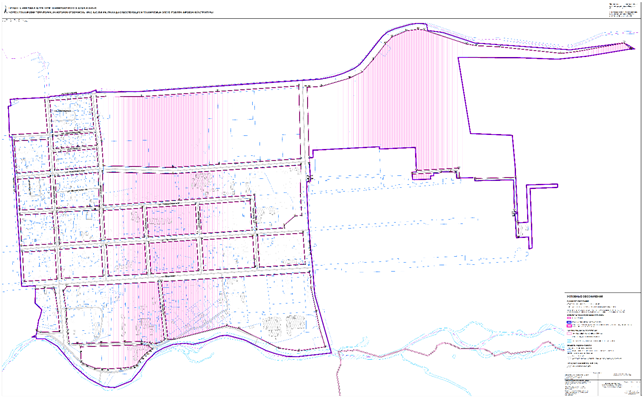Click the dark blue swatch in the legend
The height and width of the screenshot is (398, 643).
tap(569, 322)
